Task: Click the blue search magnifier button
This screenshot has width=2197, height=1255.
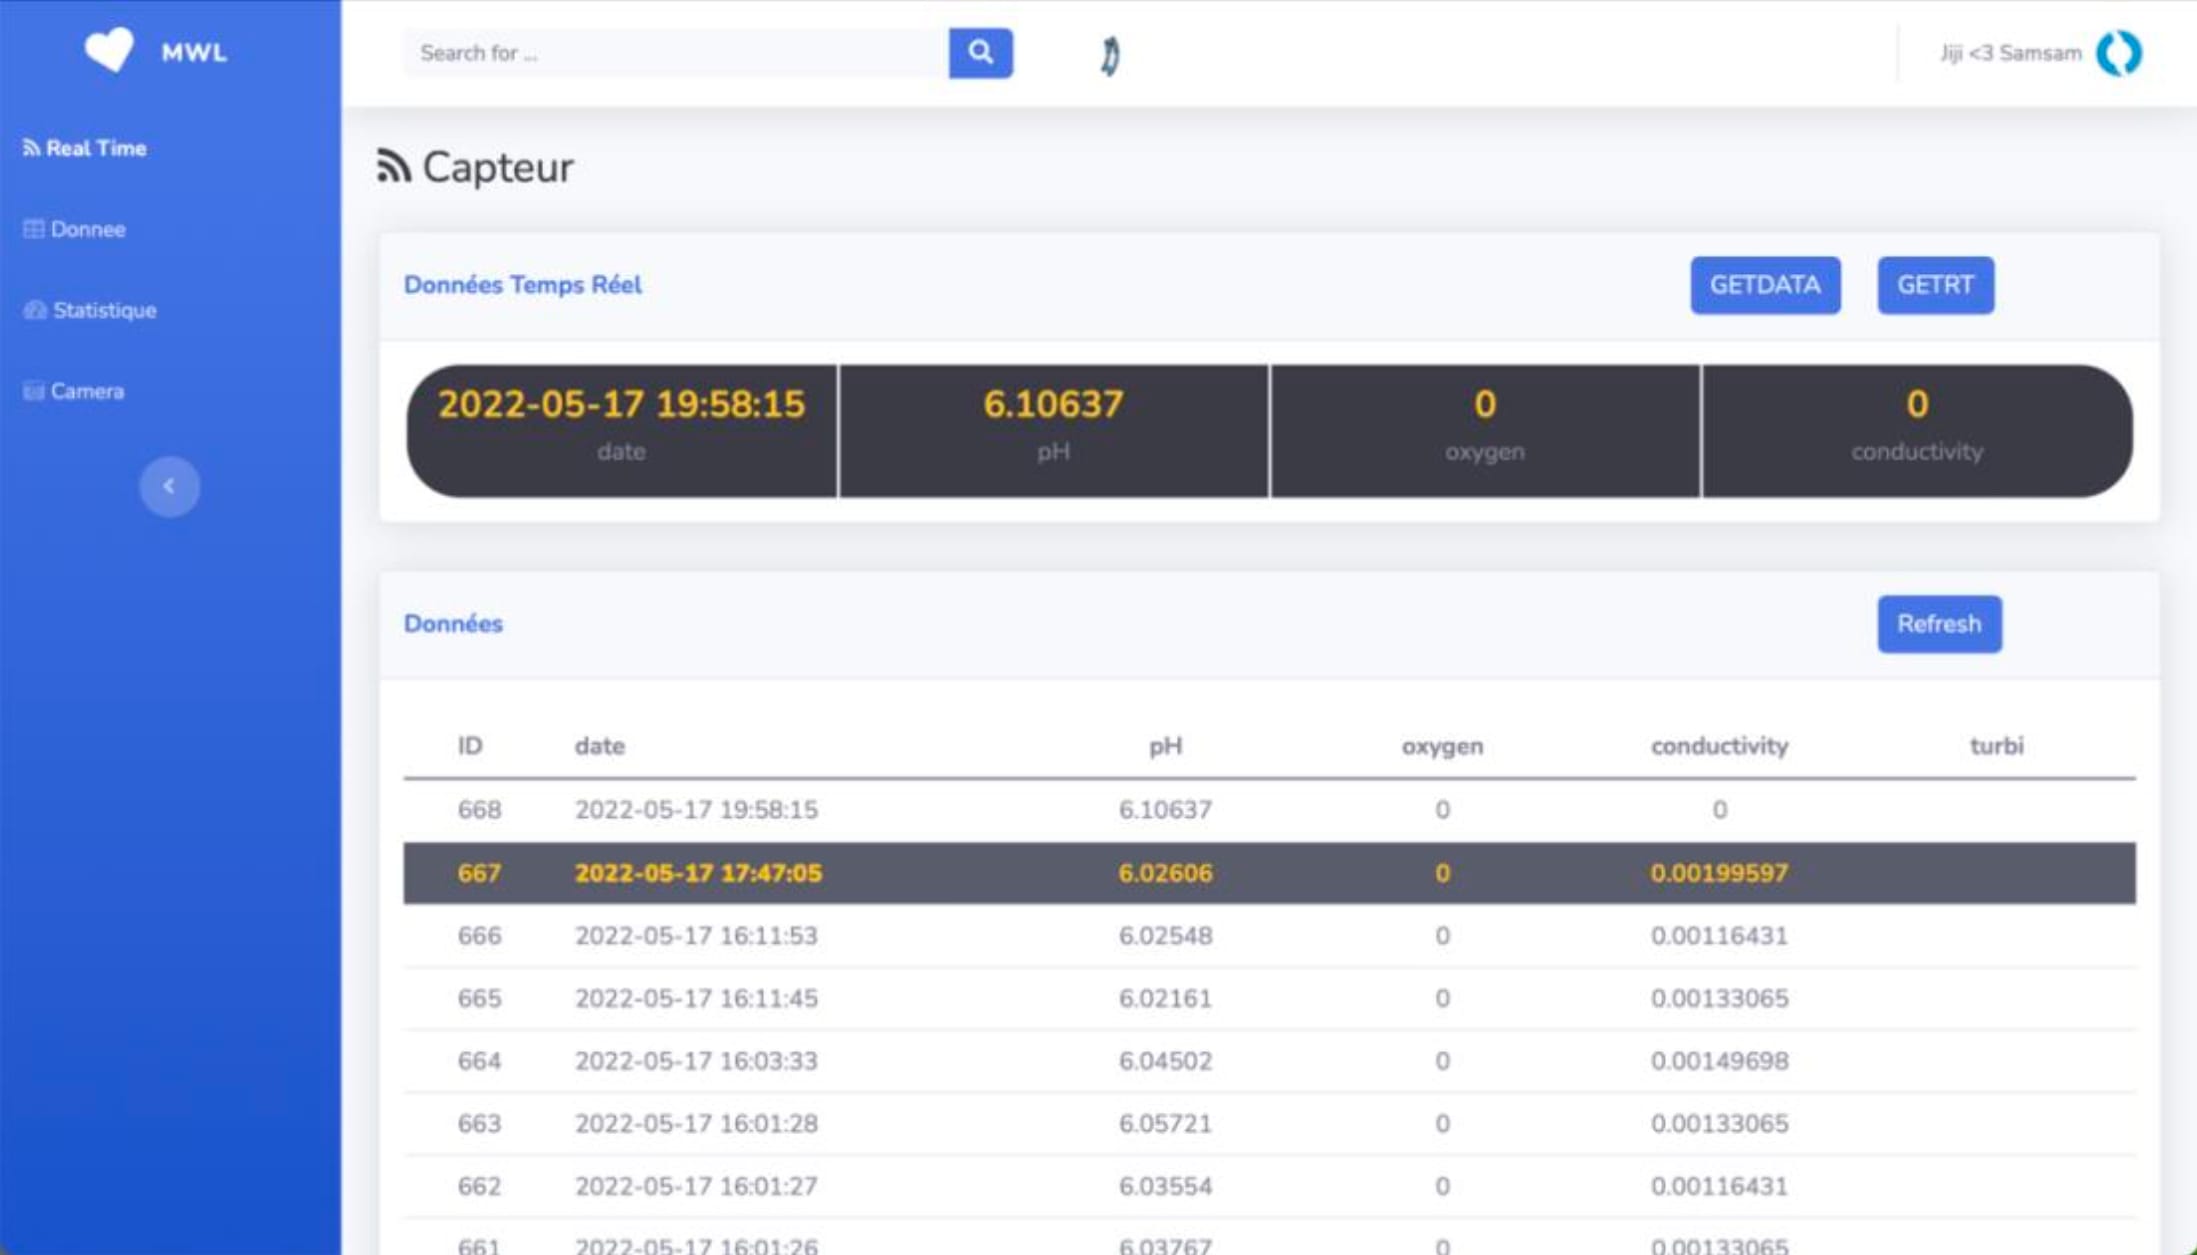Action: point(980,53)
